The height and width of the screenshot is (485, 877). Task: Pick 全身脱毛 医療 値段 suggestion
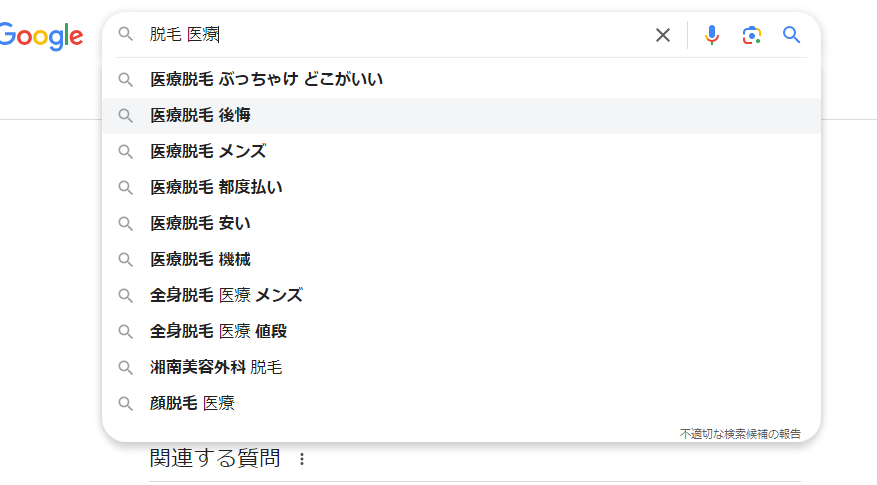pos(218,331)
